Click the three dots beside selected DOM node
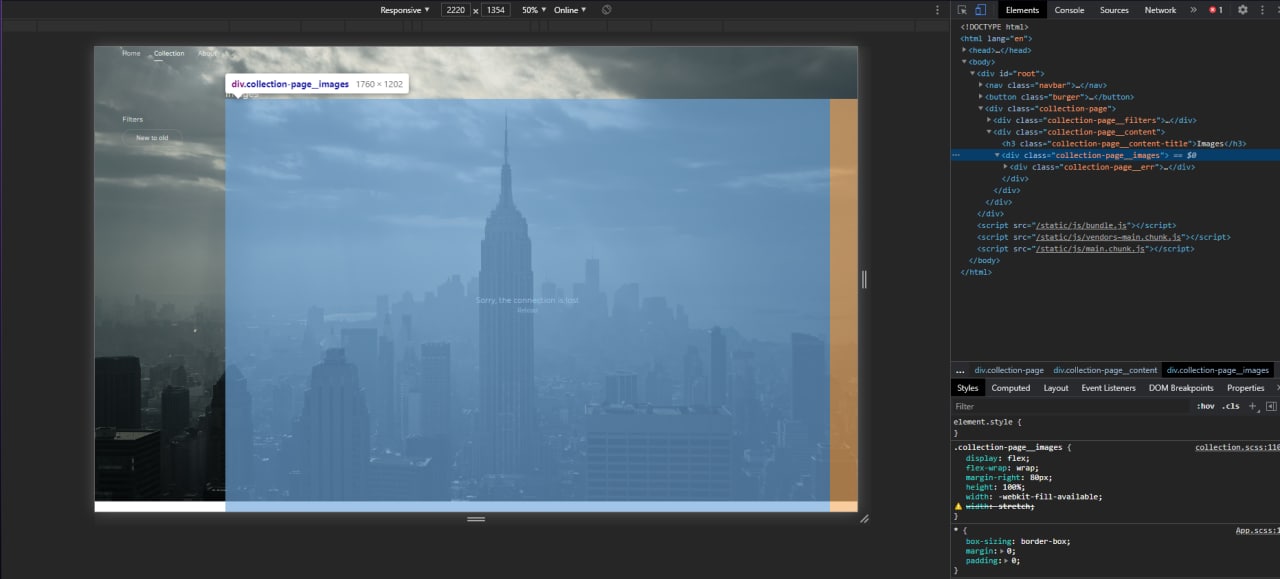1280x579 pixels. coord(957,156)
